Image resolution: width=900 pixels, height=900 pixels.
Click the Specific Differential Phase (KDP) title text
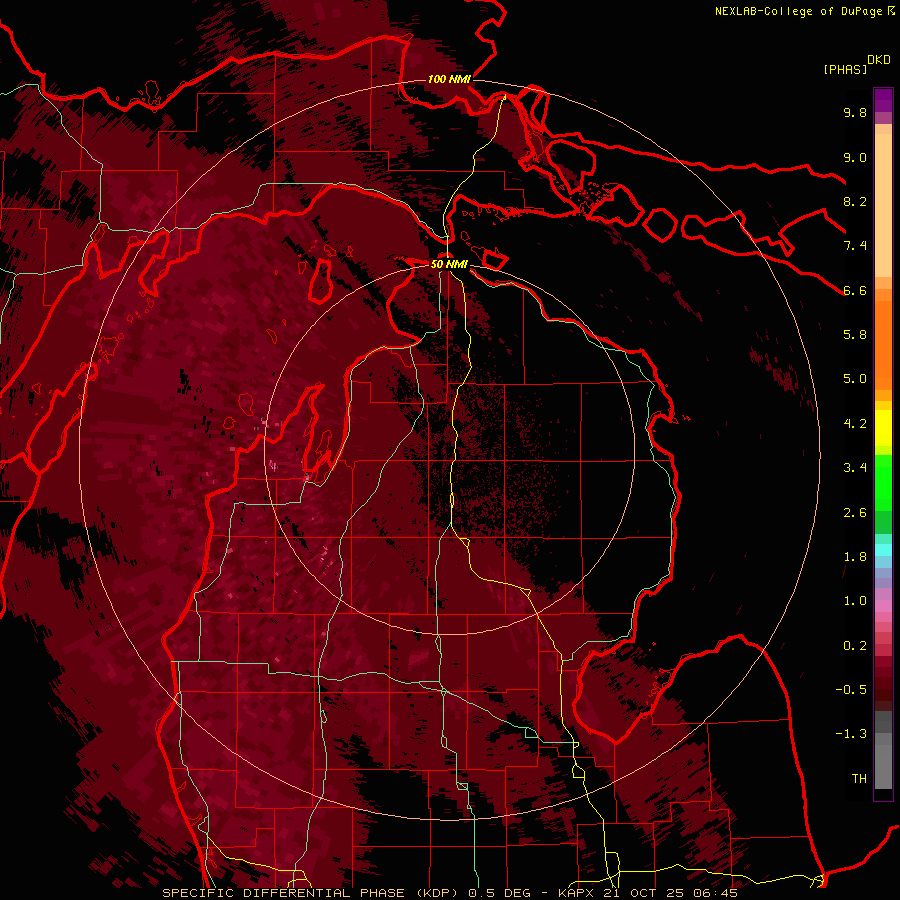tap(310, 893)
